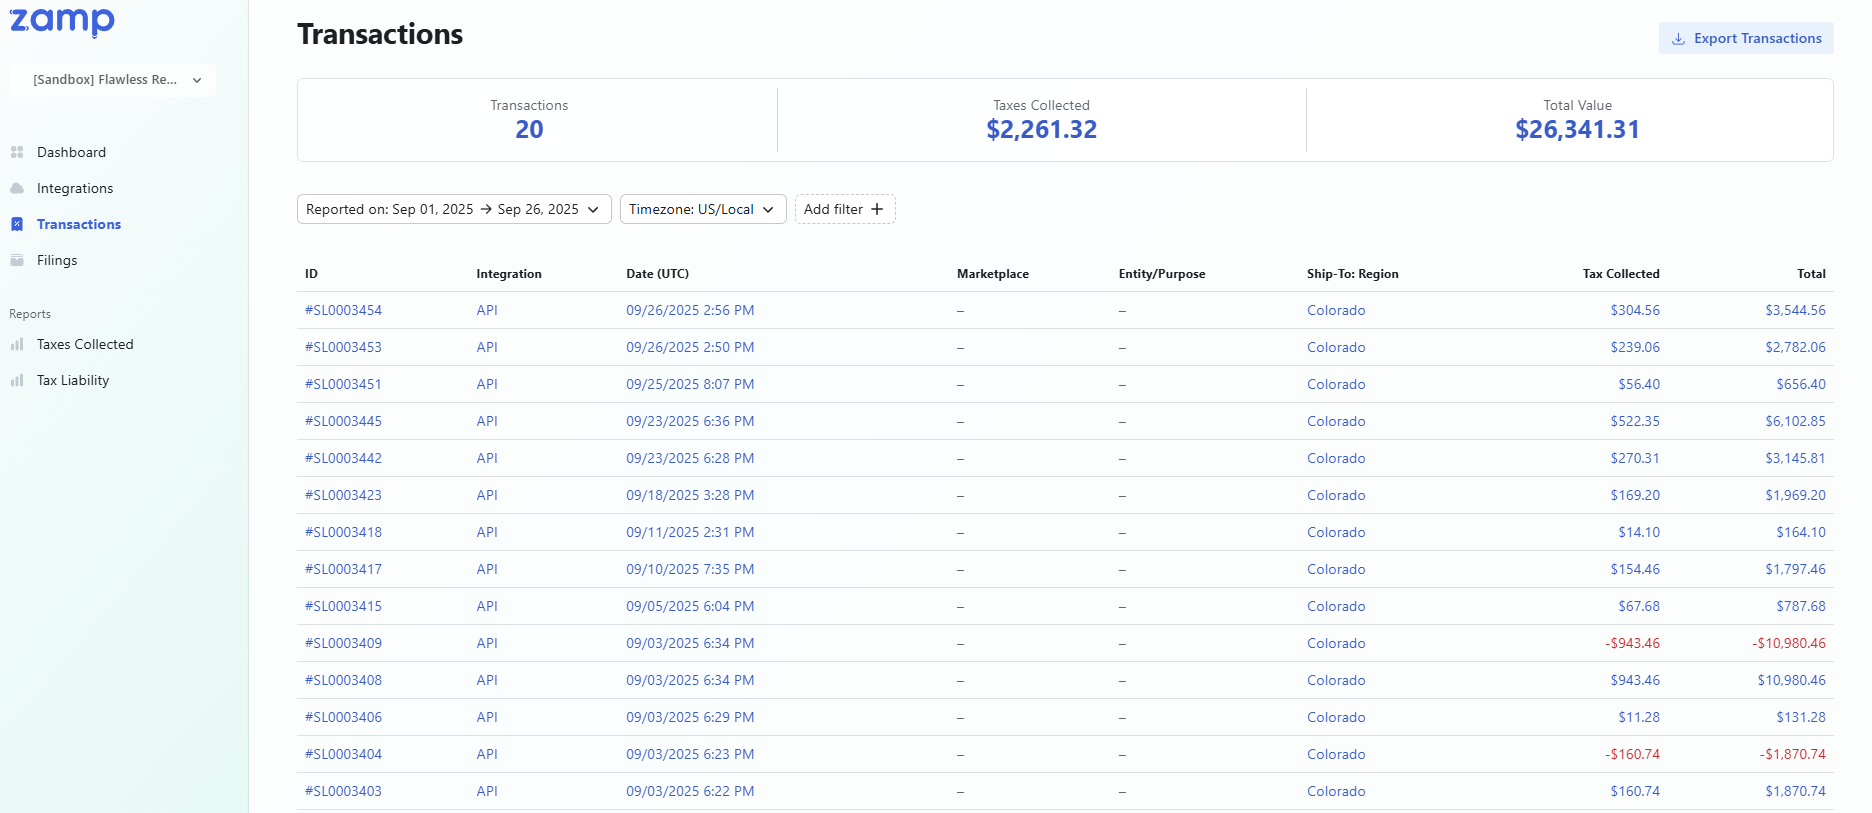This screenshot has height=813, width=1872.
Task: Click the Tax Collected column header
Action: coord(1621,274)
